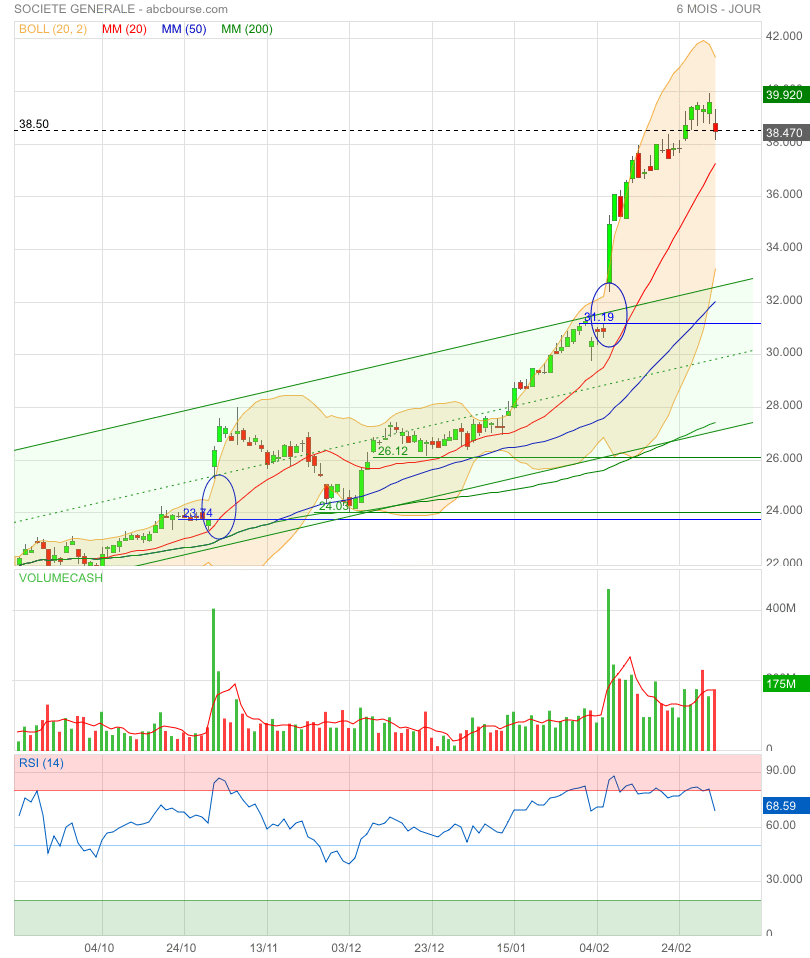
Task: Click the 36.000 price axis label
Action: click(784, 194)
